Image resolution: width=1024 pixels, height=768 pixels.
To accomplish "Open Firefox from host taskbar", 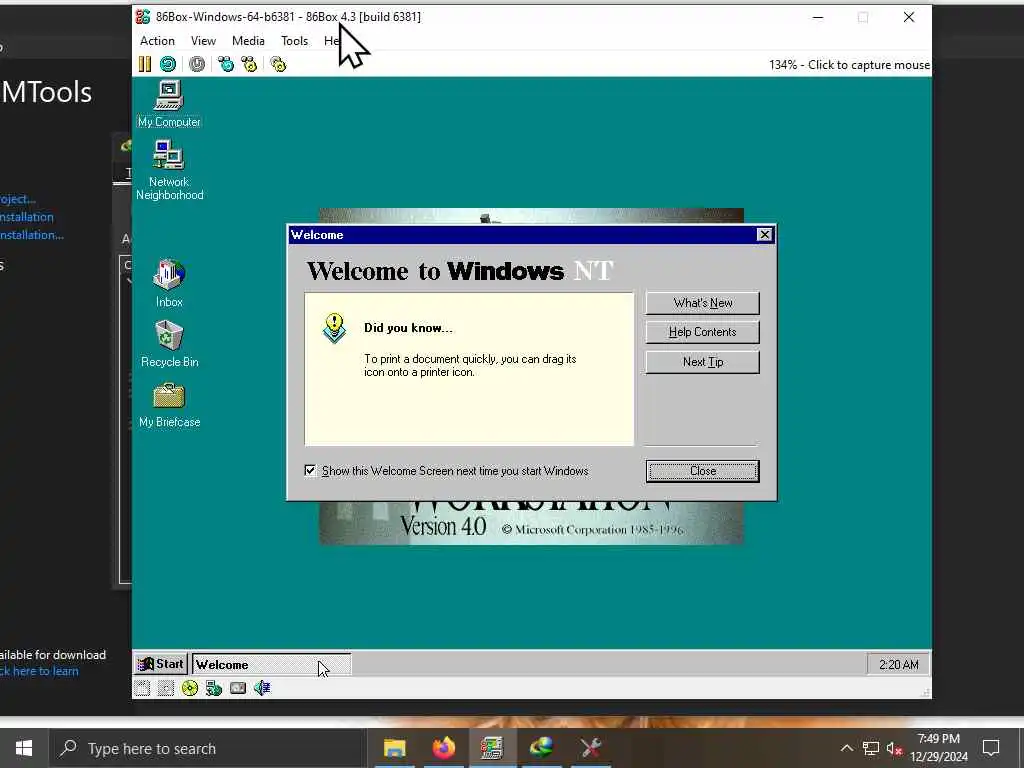I will (x=443, y=748).
